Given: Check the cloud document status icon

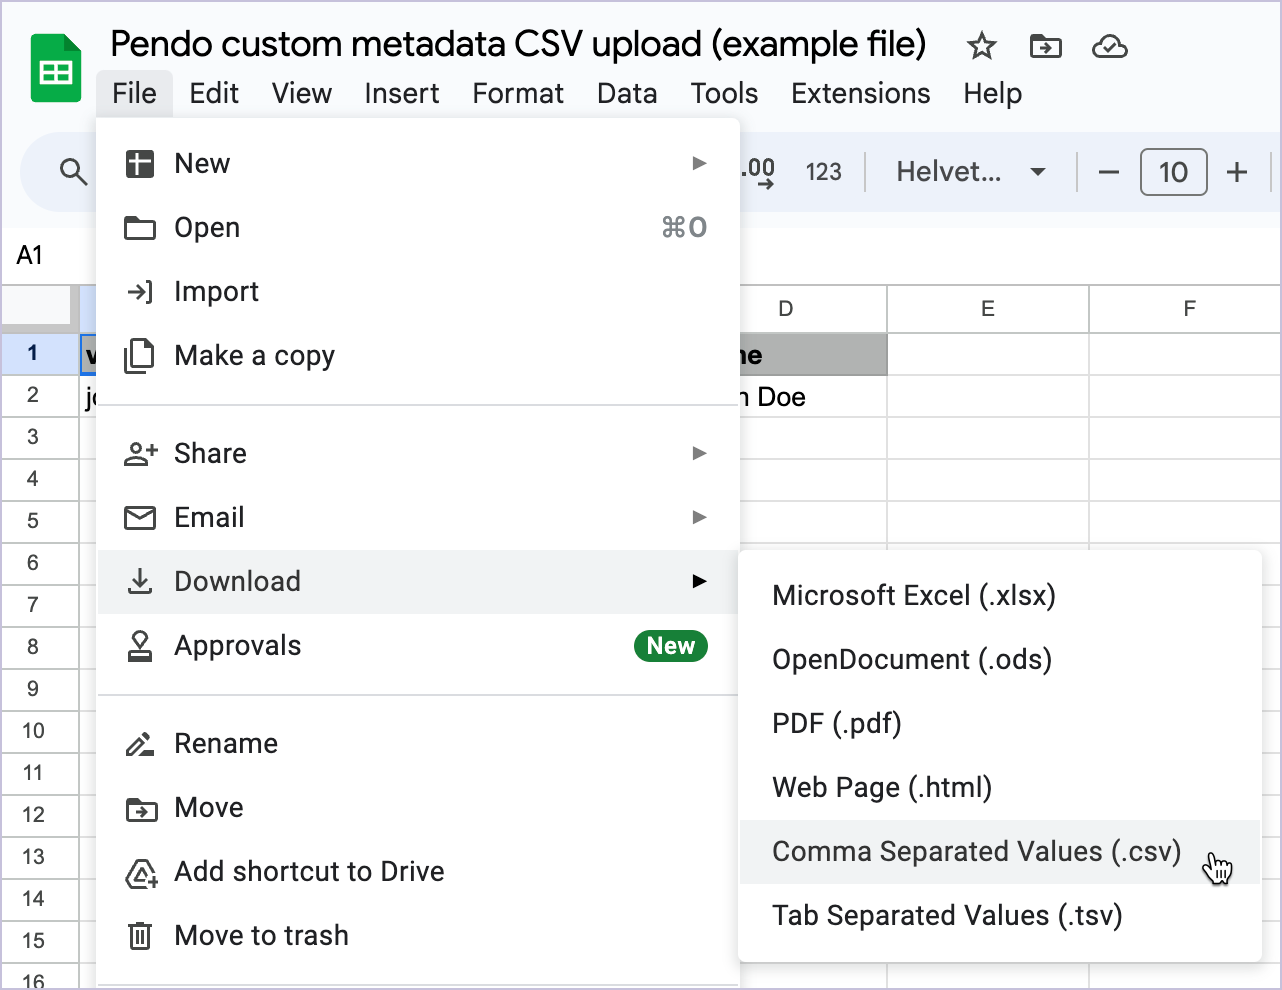Looking at the screenshot, I should (x=1110, y=46).
